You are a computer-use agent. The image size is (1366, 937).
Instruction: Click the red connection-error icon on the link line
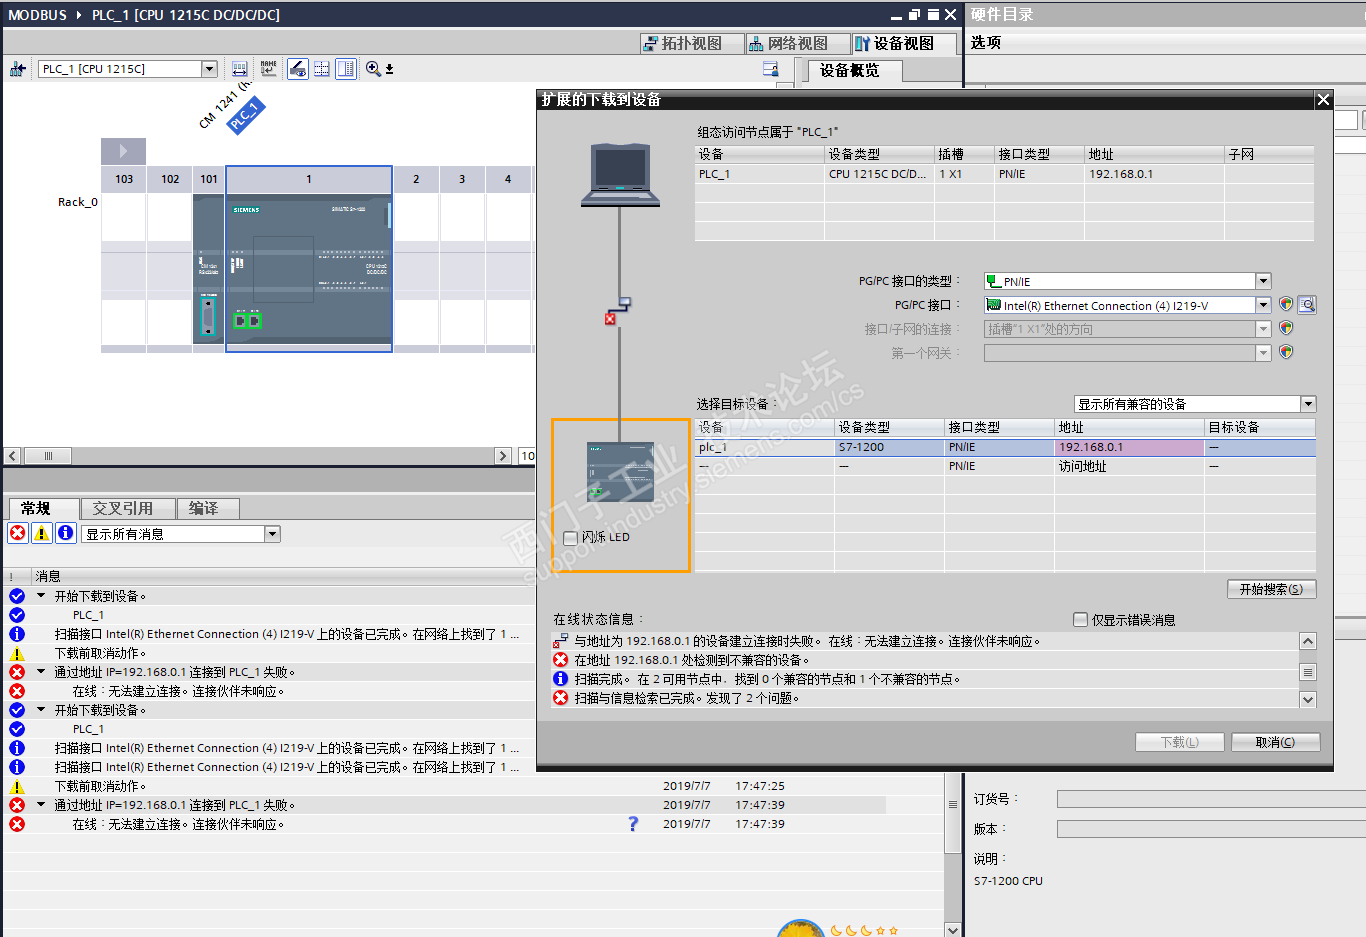tap(610, 319)
